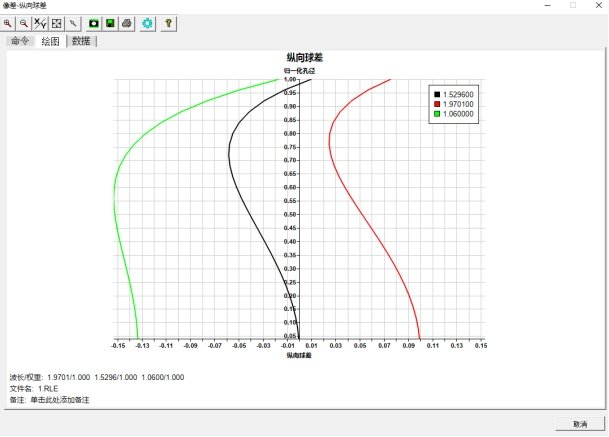Switch to the 绘图 tab
Image resolution: width=609 pixels, height=437 pixels.
click(50, 41)
